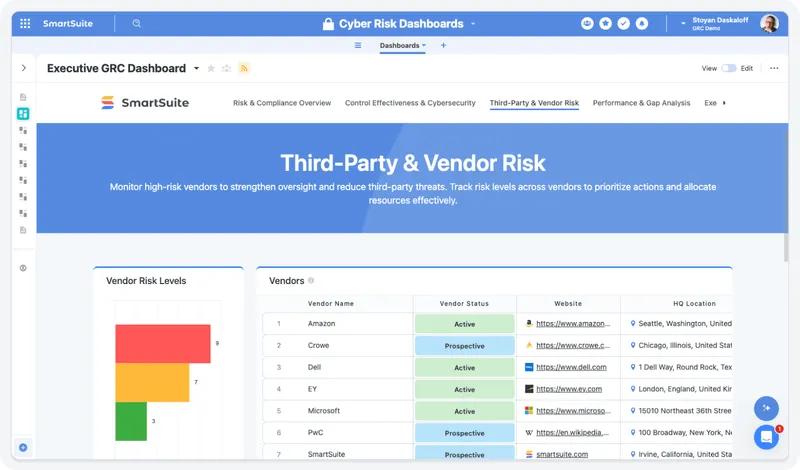Open the three-dot more options menu
The height and width of the screenshot is (470, 800).
pyautogui.click(x=774, y=68)
